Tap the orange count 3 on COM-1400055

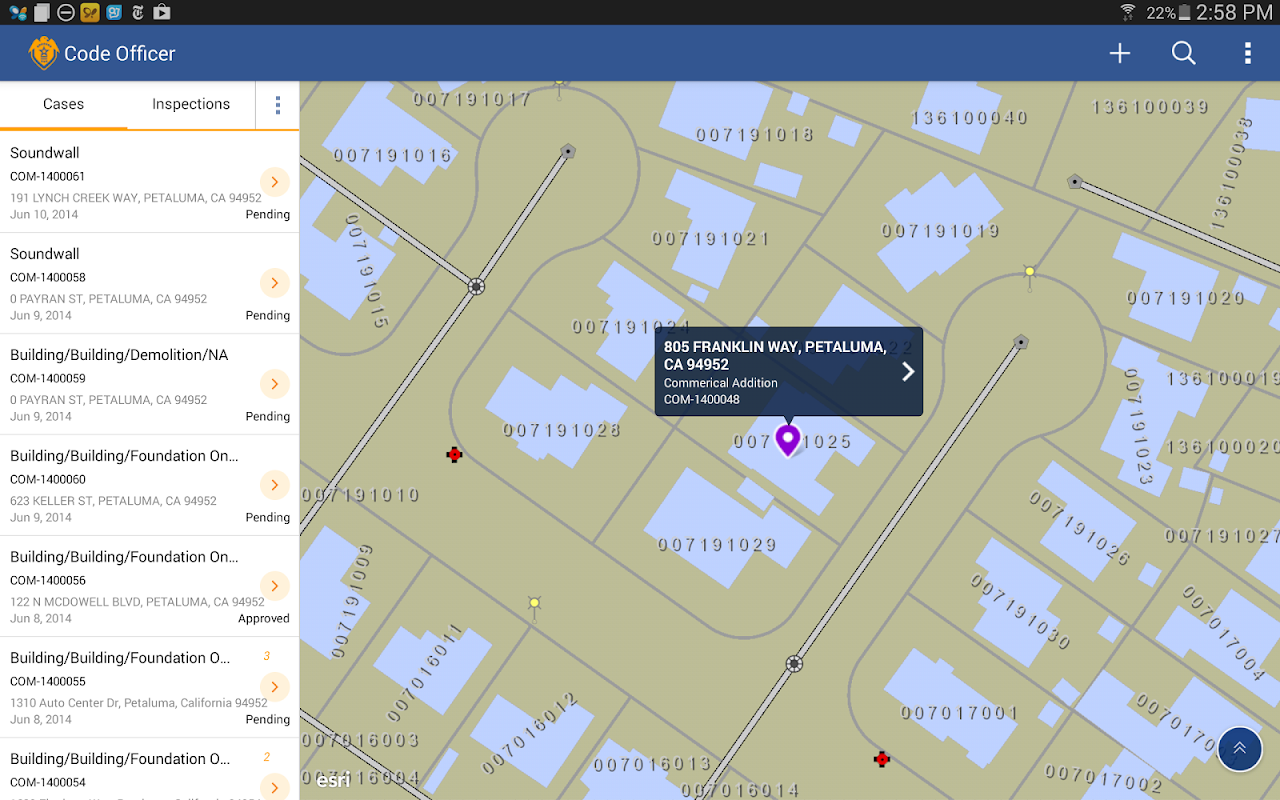pos(266,657)
